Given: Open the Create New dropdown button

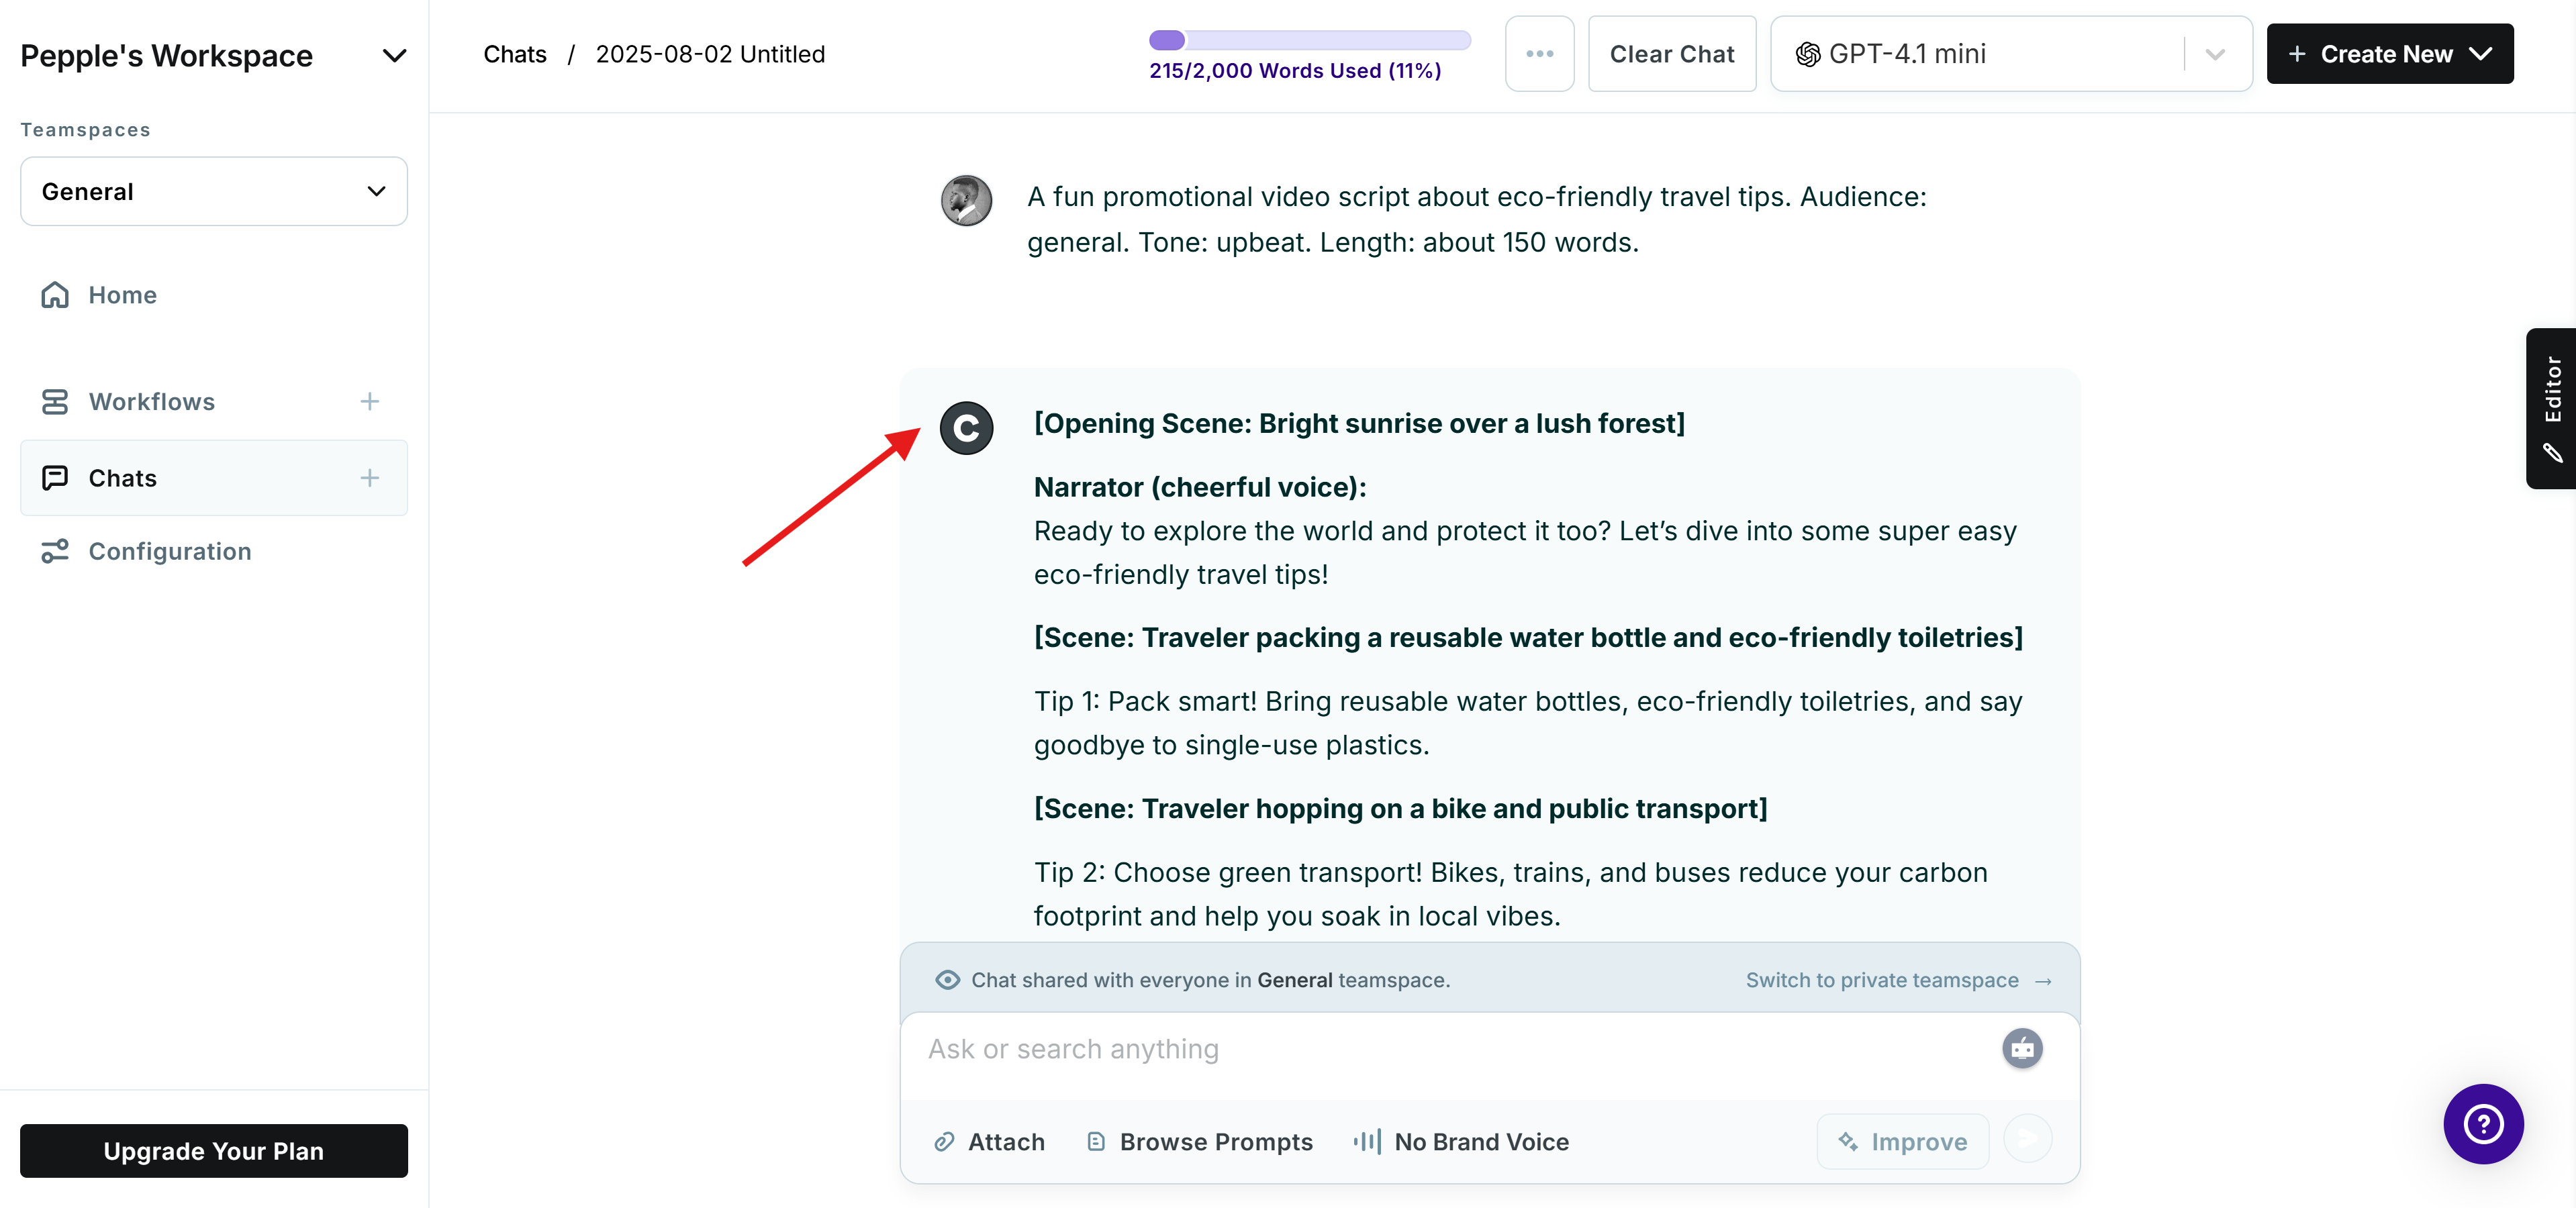Looking at the screenshot, I should [x=2389, y=54].
